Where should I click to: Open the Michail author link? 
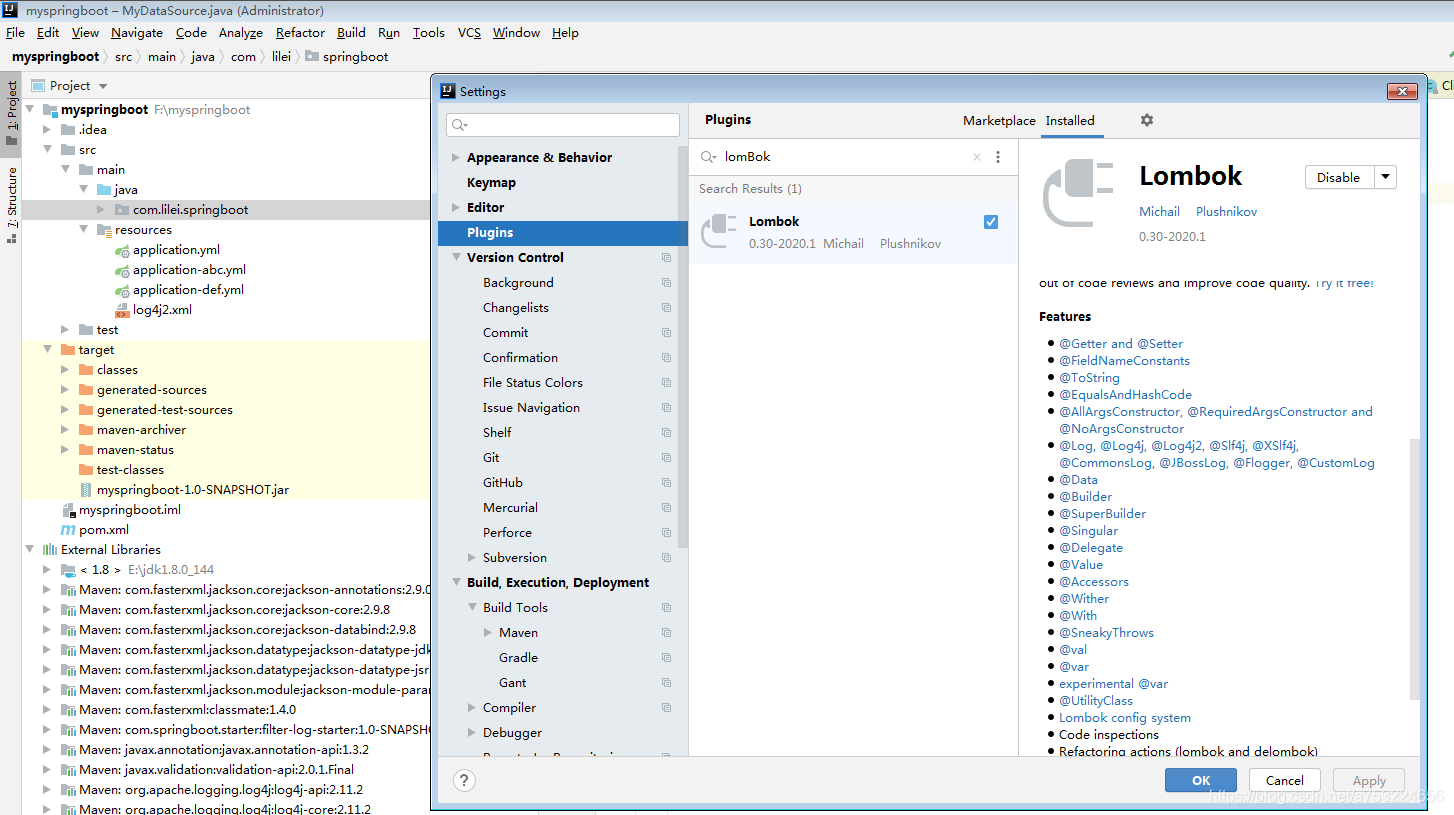point(1160,212)
